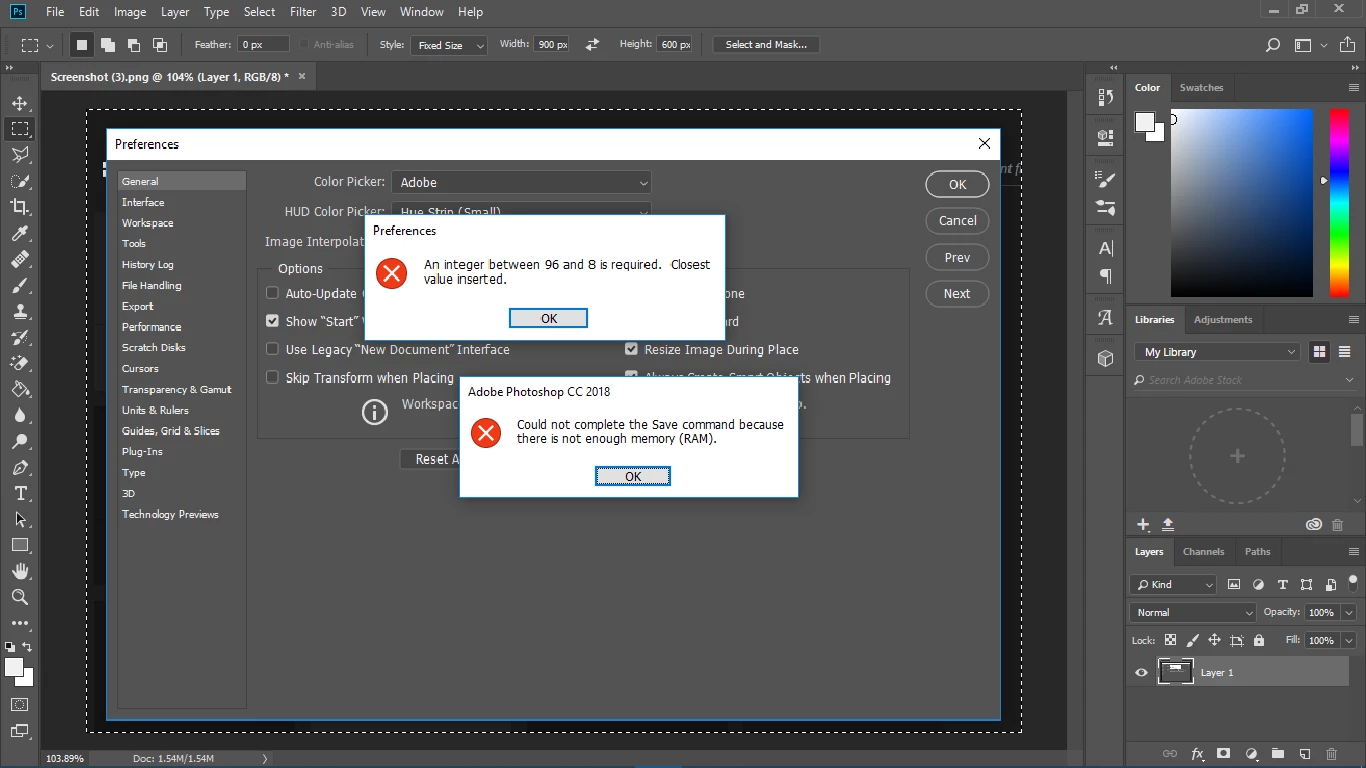Open the Normal blend mode dropdown
The image size is (1366, 768).
click(1193, 612)
